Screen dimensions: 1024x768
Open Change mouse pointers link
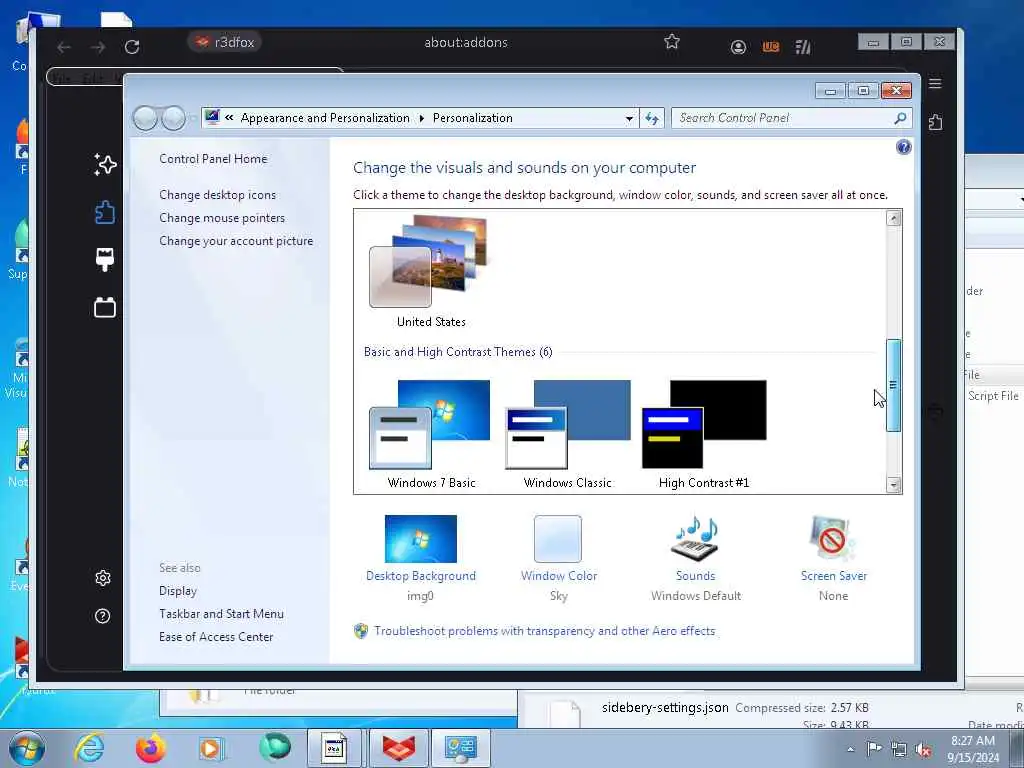[x=222, y=217]
